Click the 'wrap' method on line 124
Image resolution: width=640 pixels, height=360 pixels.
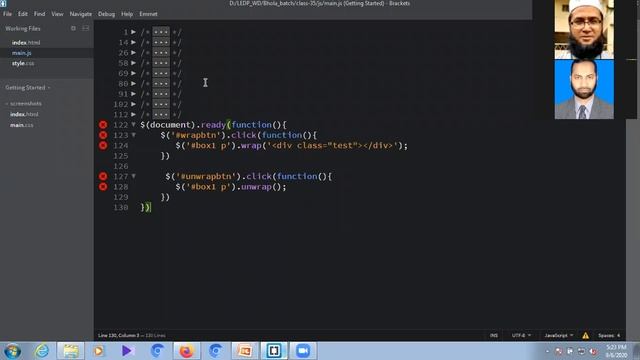tap(251, 145)
